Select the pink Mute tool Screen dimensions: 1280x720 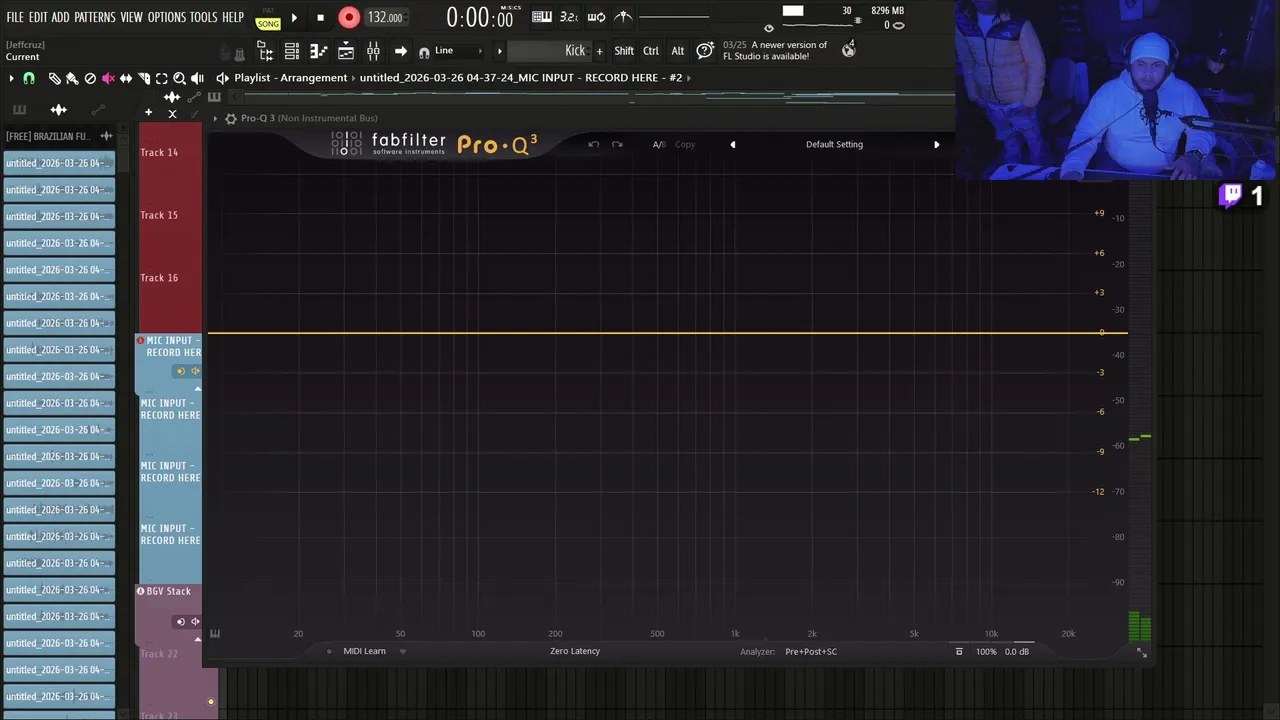click(108, 78)
